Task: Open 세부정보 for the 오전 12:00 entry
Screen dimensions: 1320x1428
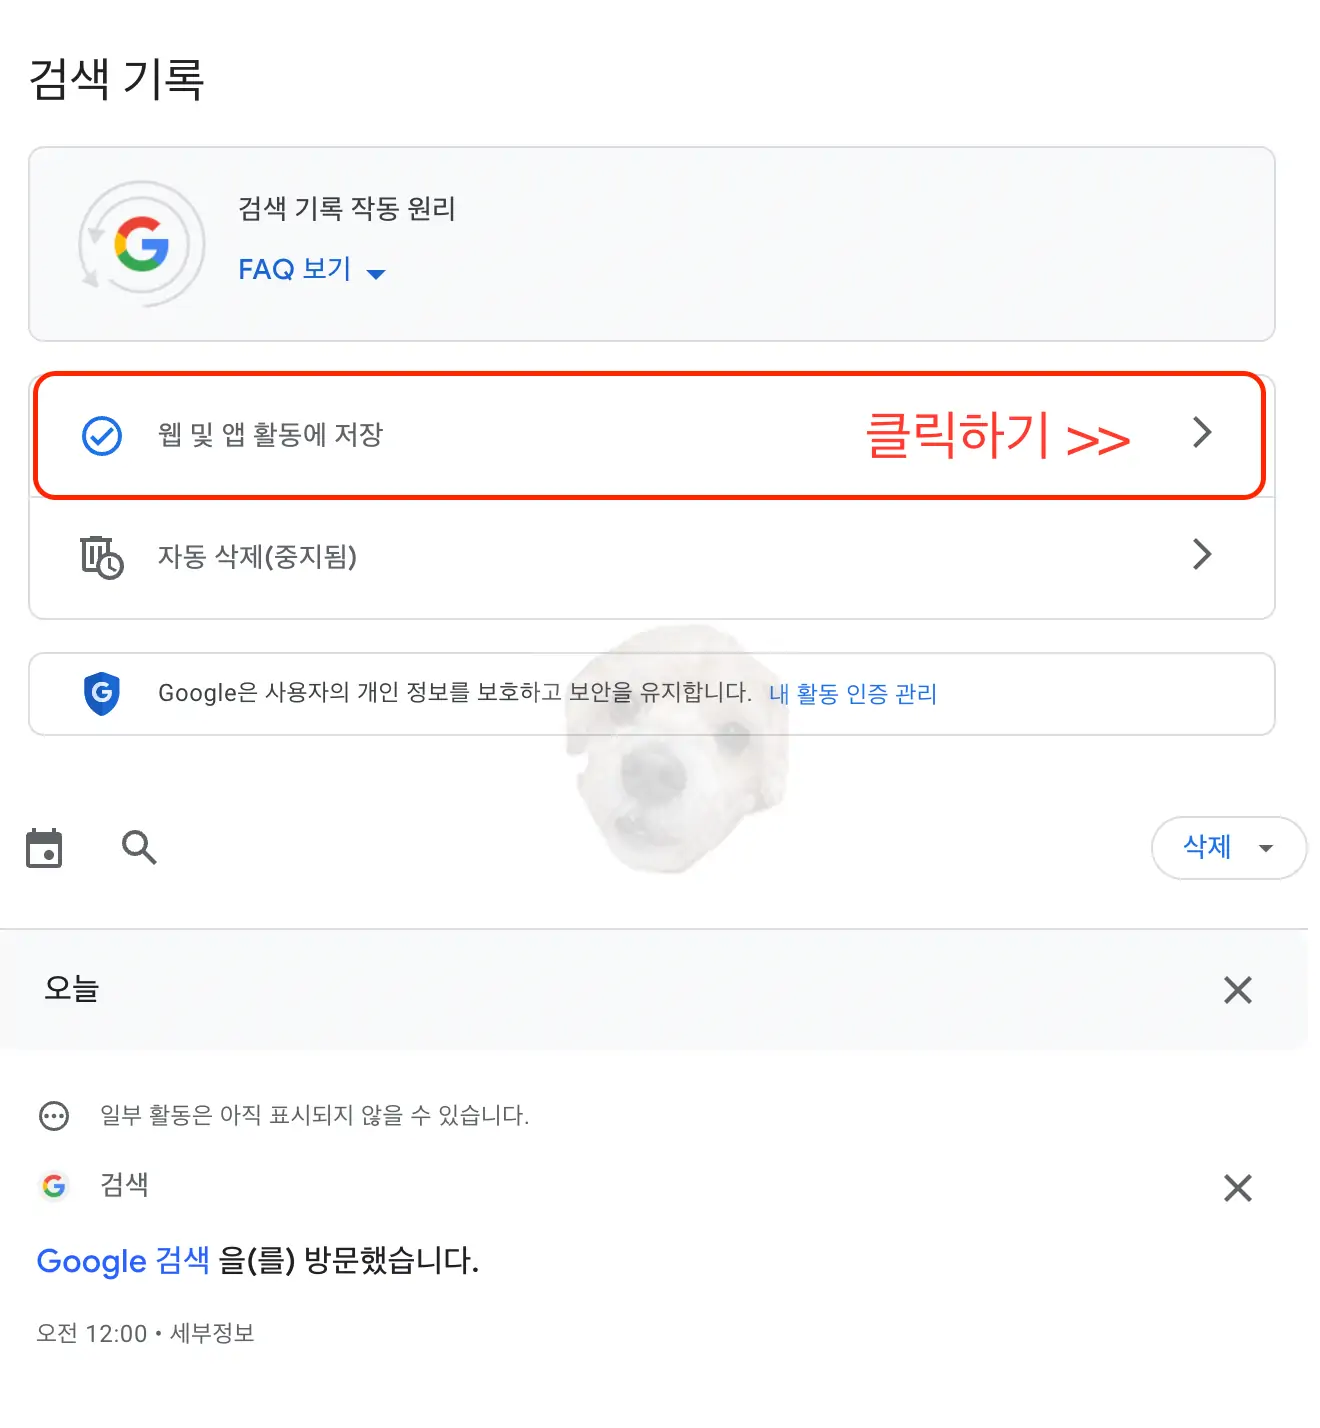Action: (x=212, y=1333)
